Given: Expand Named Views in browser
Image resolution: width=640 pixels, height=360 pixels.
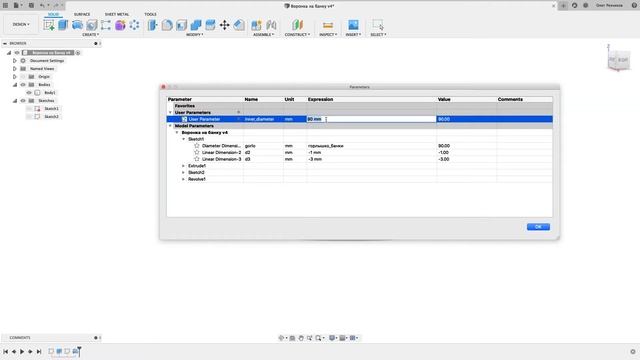Looking at the screenshot, I should 15,69.
